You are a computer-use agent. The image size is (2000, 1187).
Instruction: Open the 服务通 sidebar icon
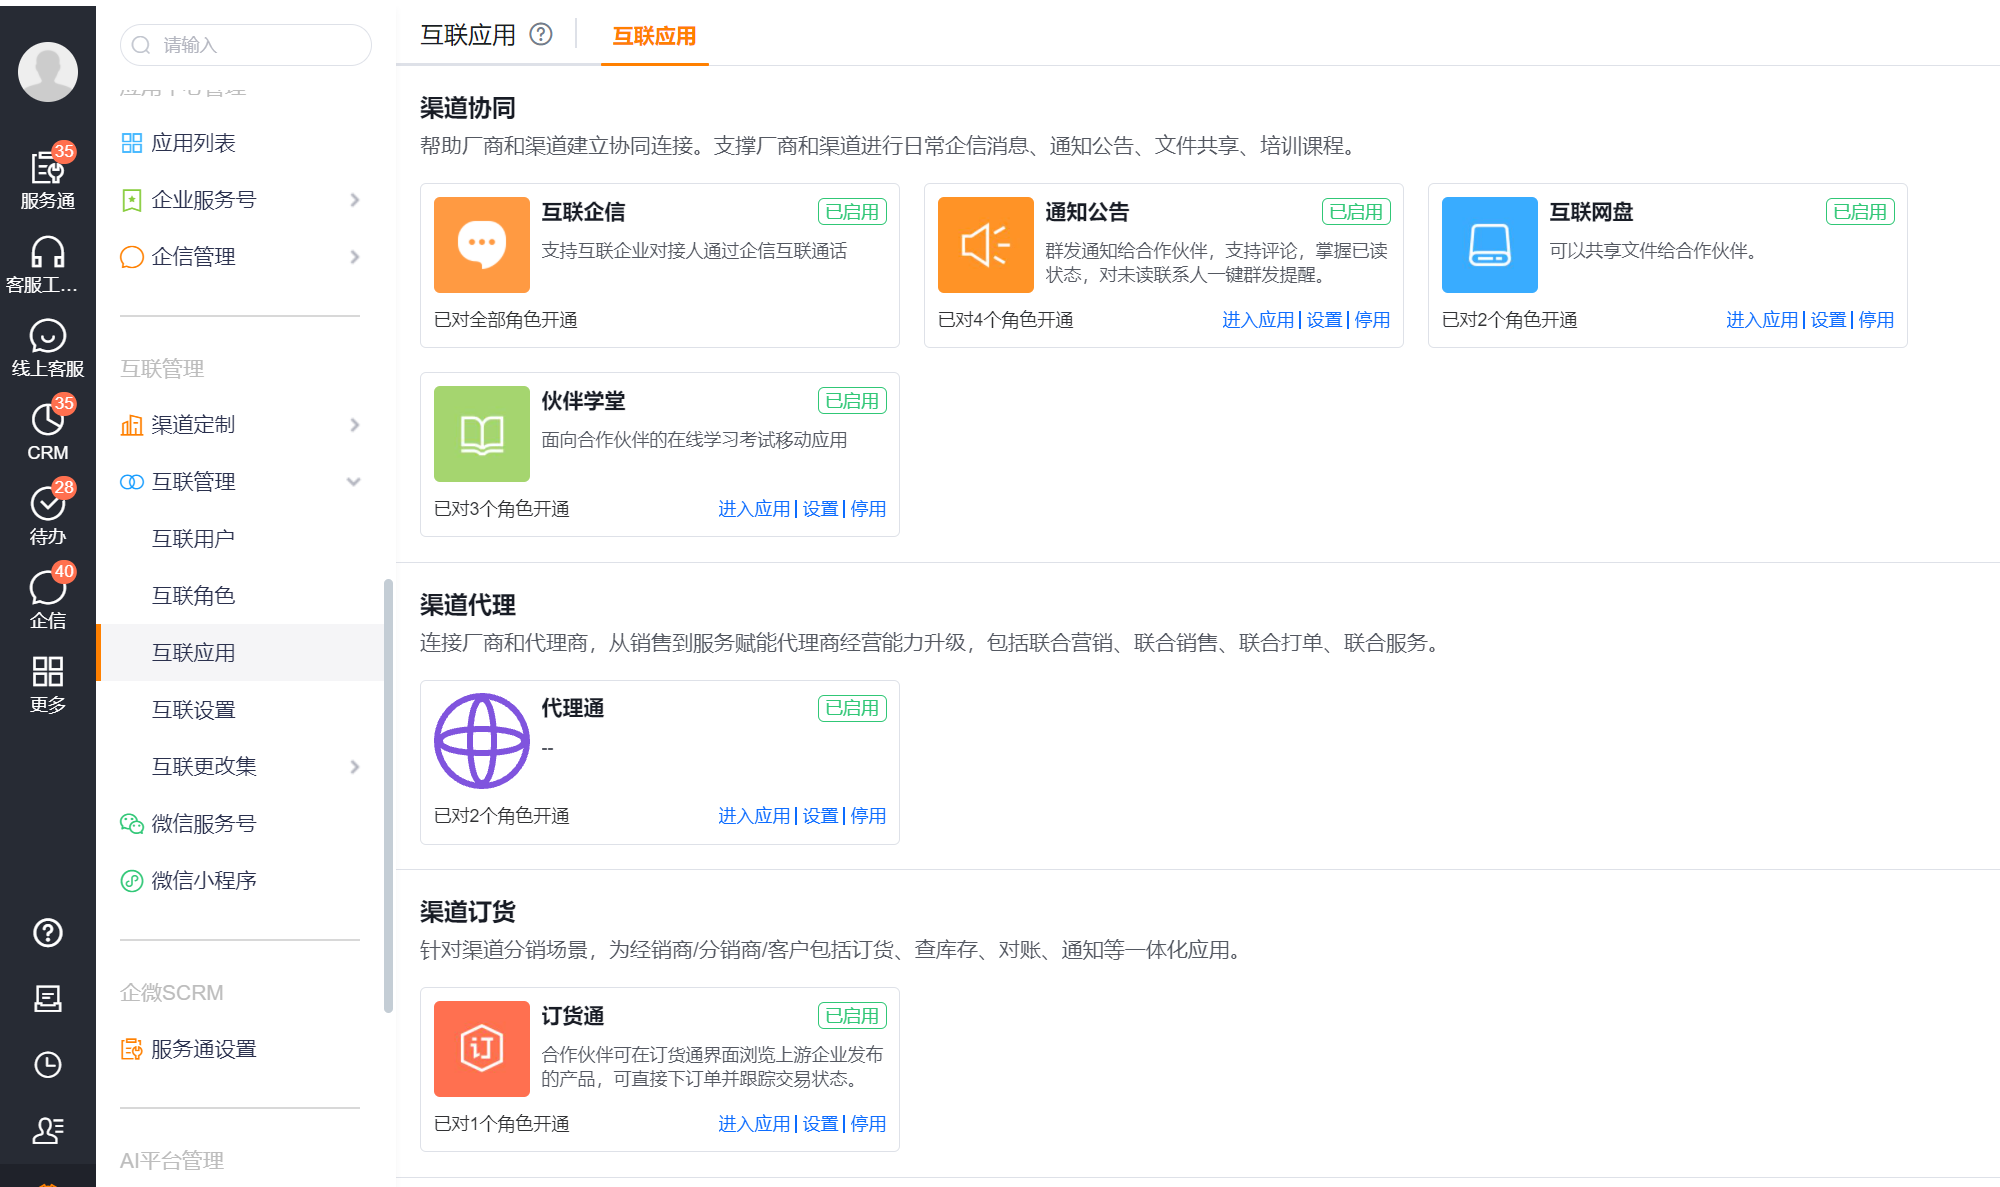coord(48,177)
